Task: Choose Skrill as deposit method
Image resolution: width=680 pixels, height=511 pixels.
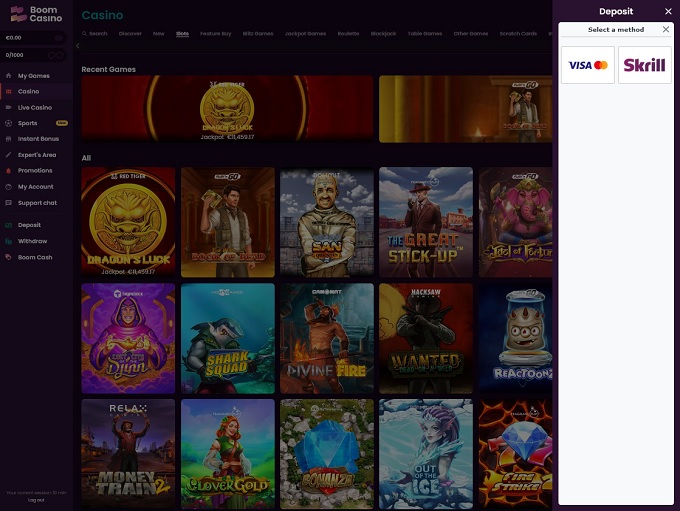Action: (x=644, y=65)
